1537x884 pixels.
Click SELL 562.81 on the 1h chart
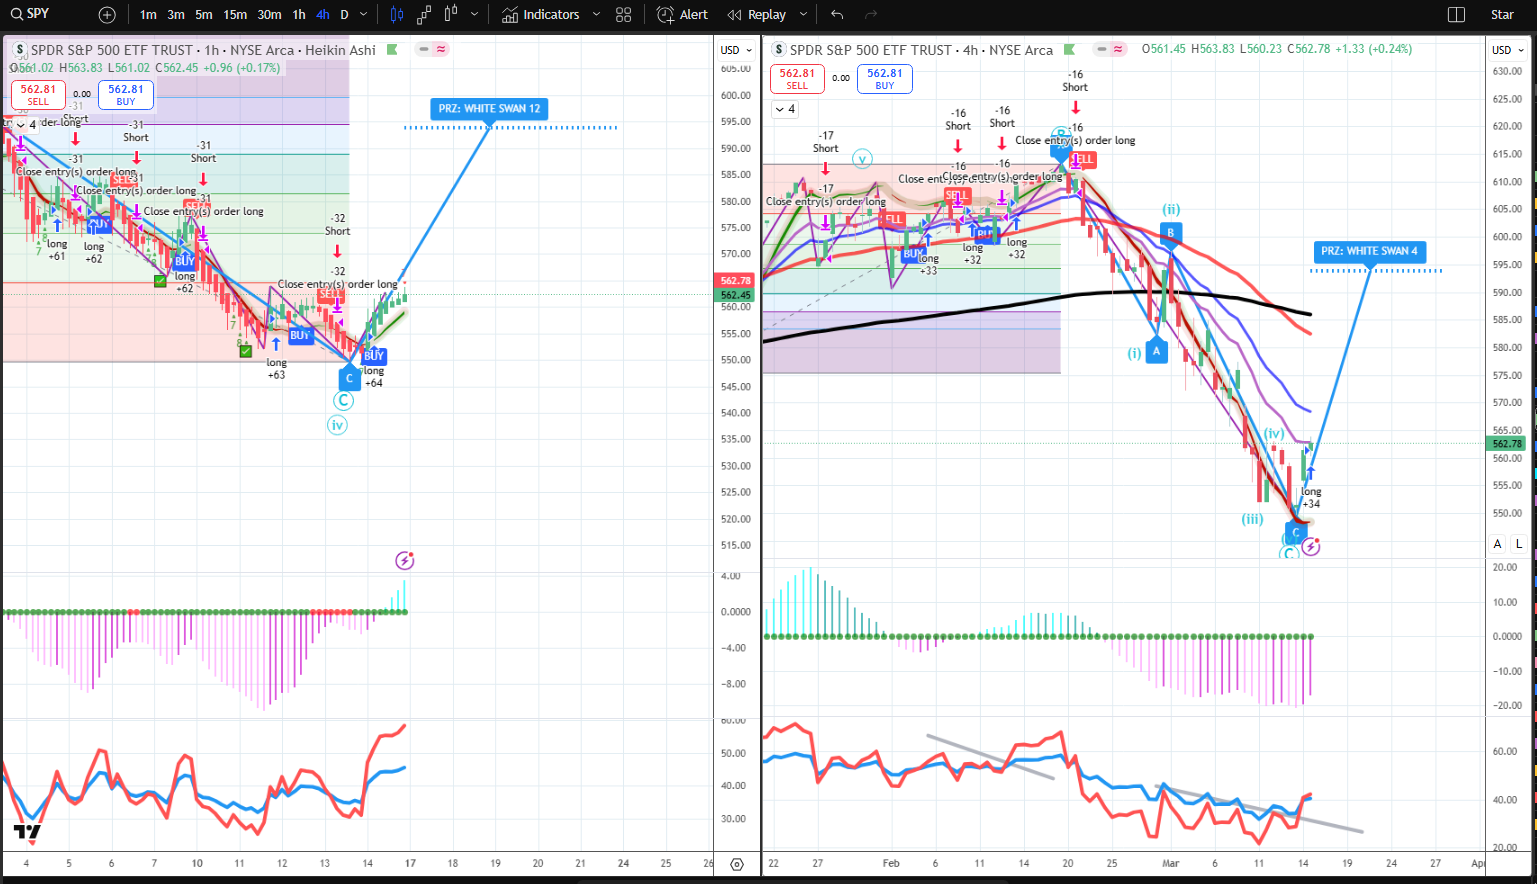pos(38,95)
